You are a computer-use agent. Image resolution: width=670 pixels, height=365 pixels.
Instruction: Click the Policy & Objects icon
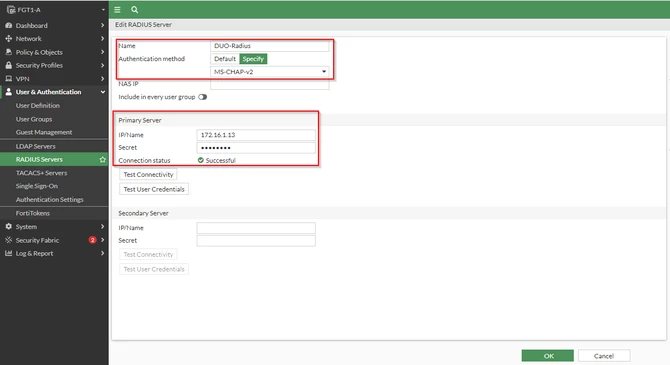click(x=9, y=52)
